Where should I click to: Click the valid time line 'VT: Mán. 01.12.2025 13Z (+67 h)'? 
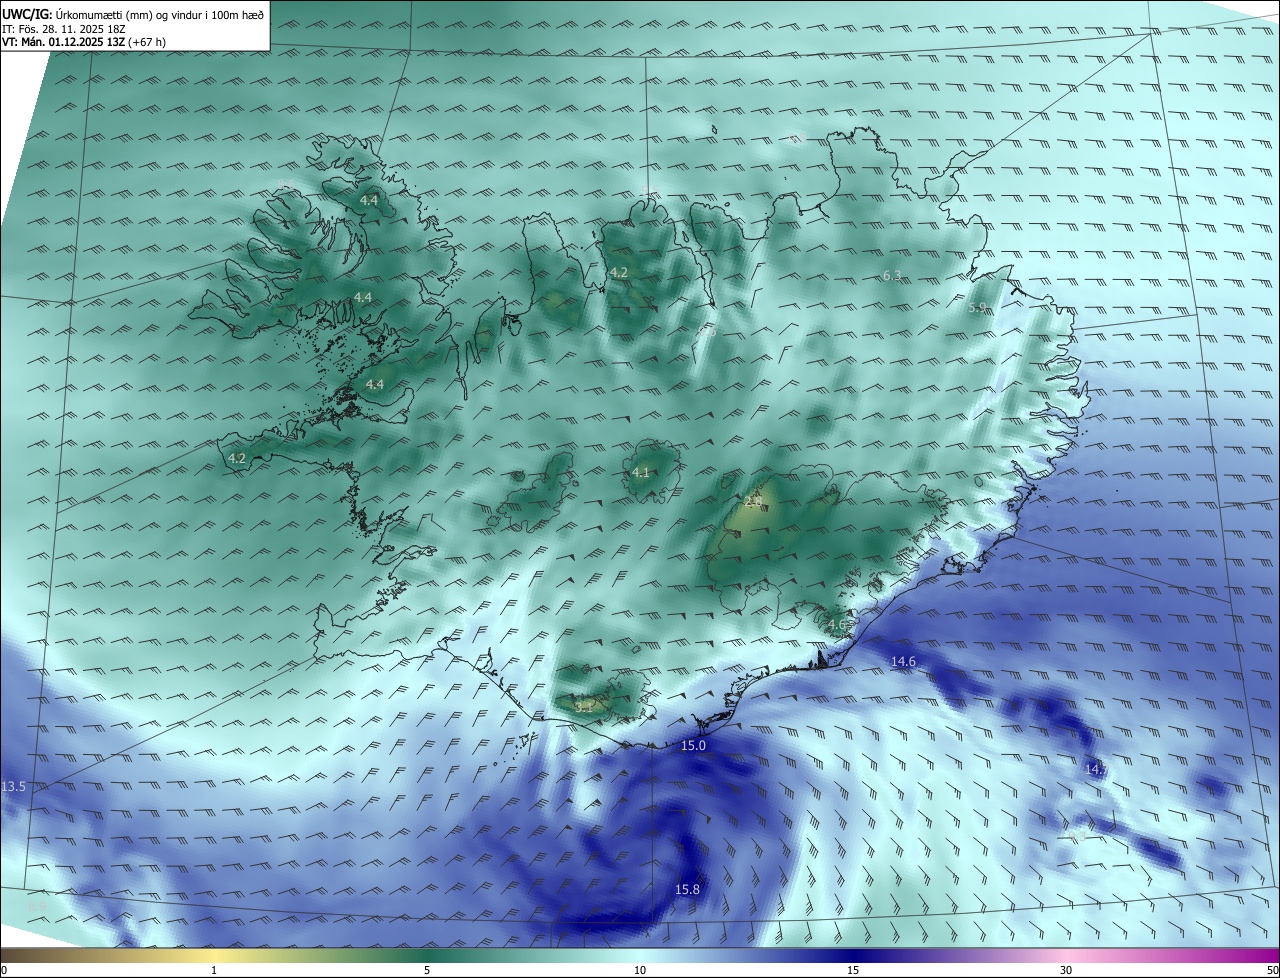(x=84, y=42)
